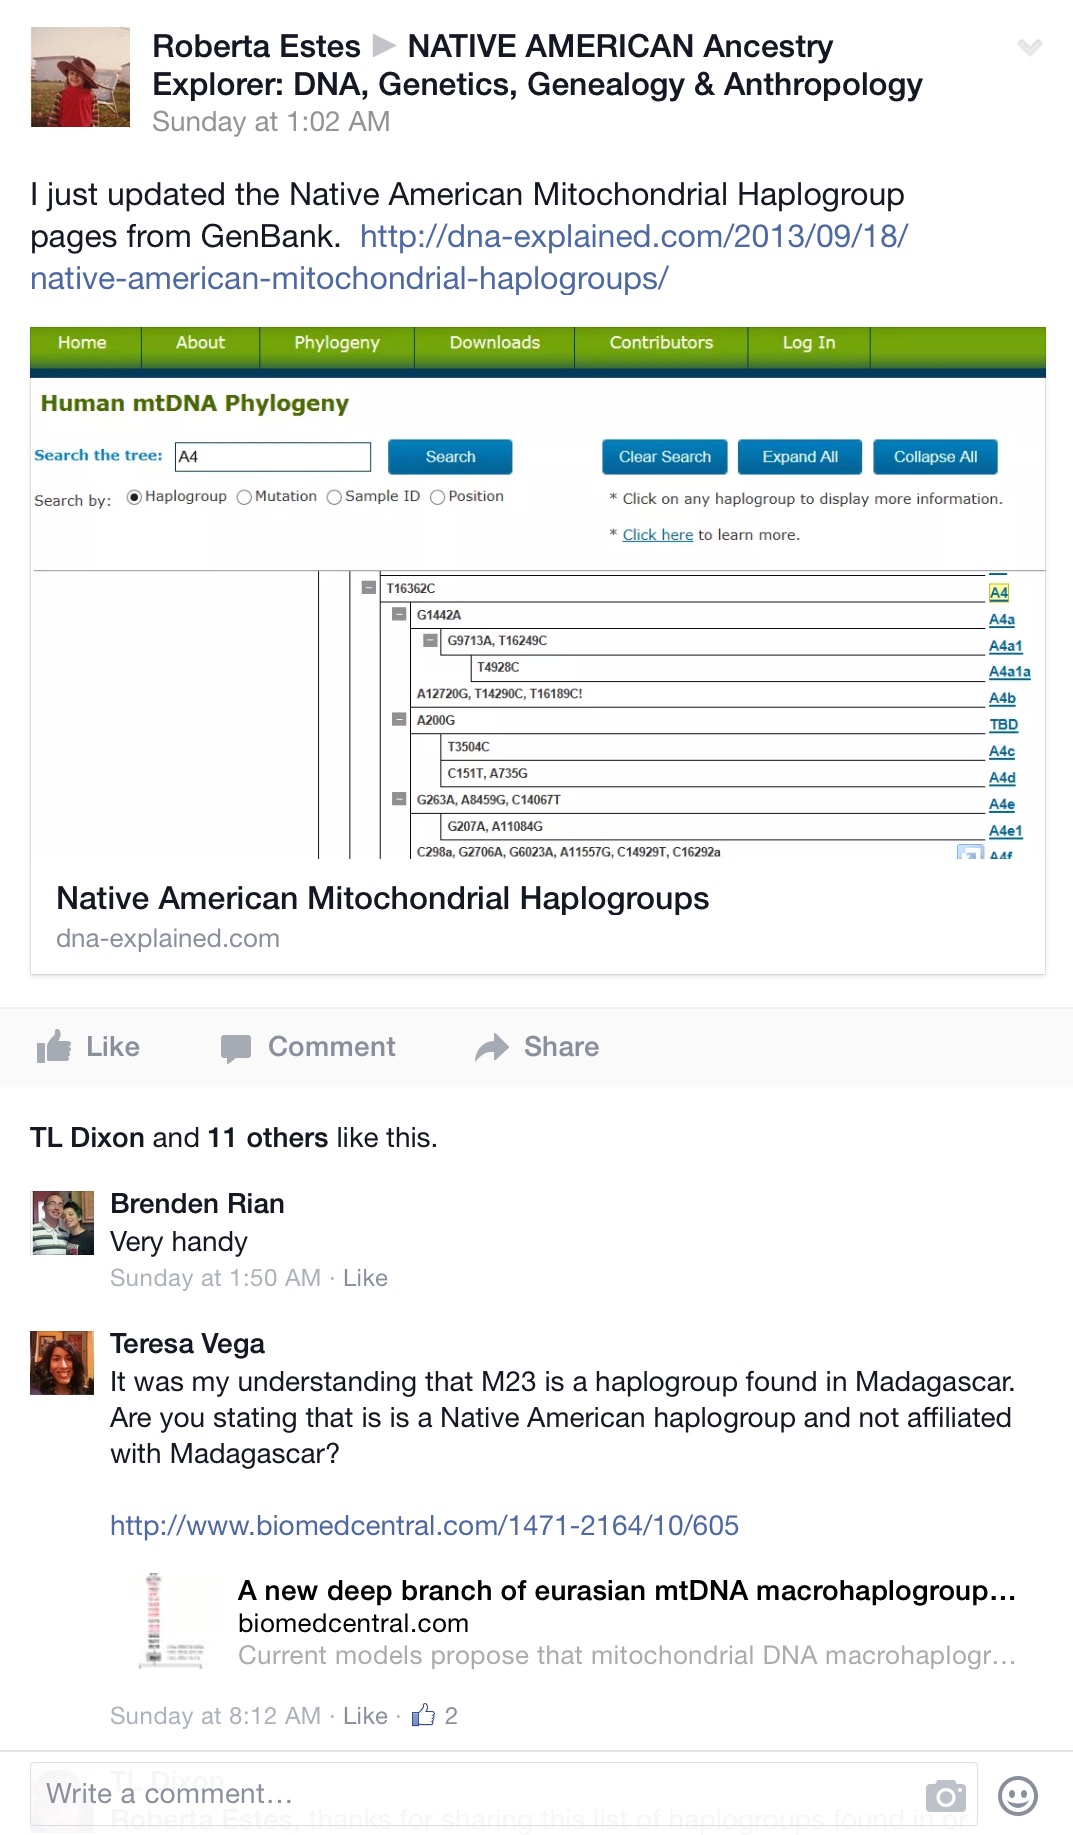Image resolution: width=1073 pixels, height=1835 pixels.
Task: Open Roberta Estes' profile picture
Action: (80, 77)
